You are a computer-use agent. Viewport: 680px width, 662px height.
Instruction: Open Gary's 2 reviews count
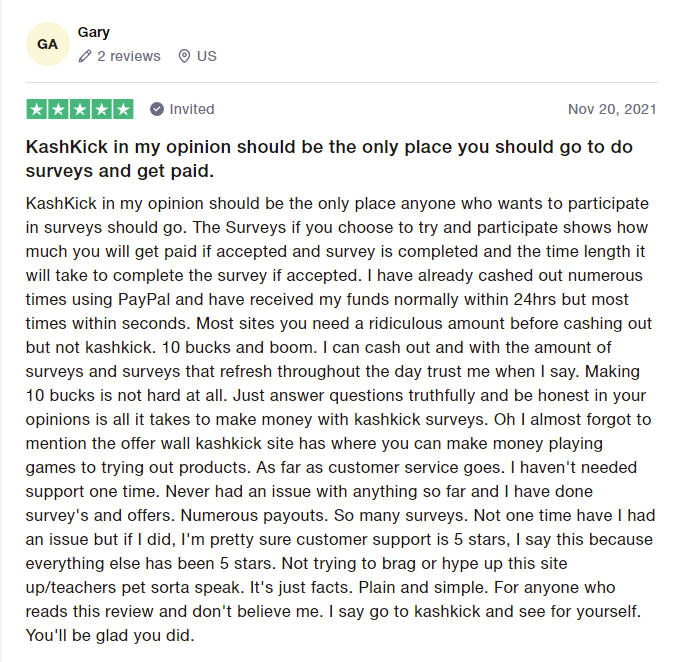tap(128, 56)
